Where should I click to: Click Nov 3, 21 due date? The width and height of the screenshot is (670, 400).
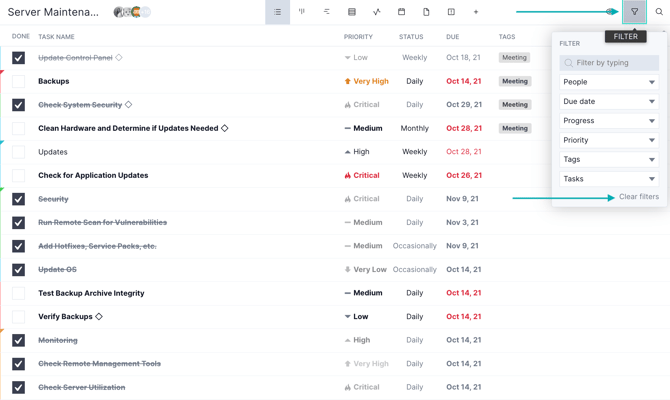pyautogui.click(x=462, y=222)
